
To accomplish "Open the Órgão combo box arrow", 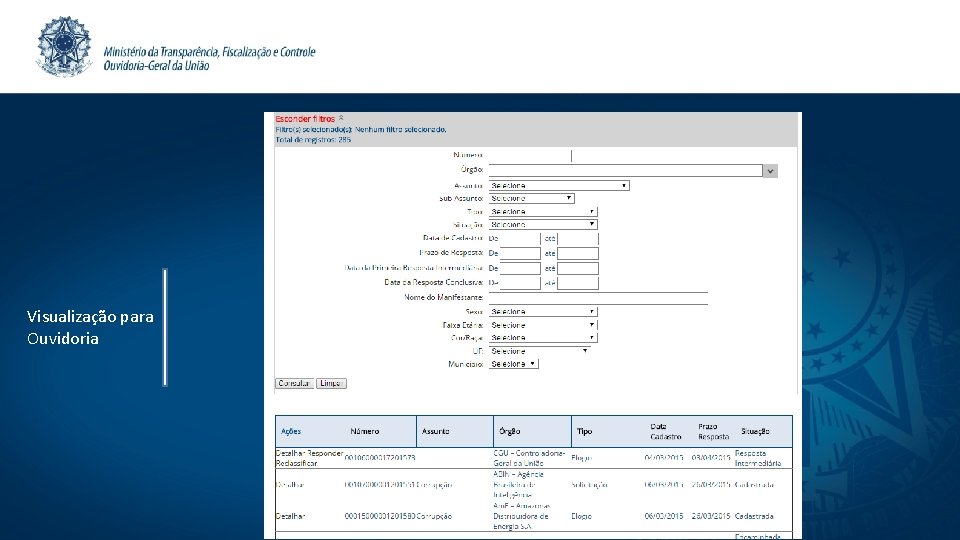I will (x=770, y=171).
